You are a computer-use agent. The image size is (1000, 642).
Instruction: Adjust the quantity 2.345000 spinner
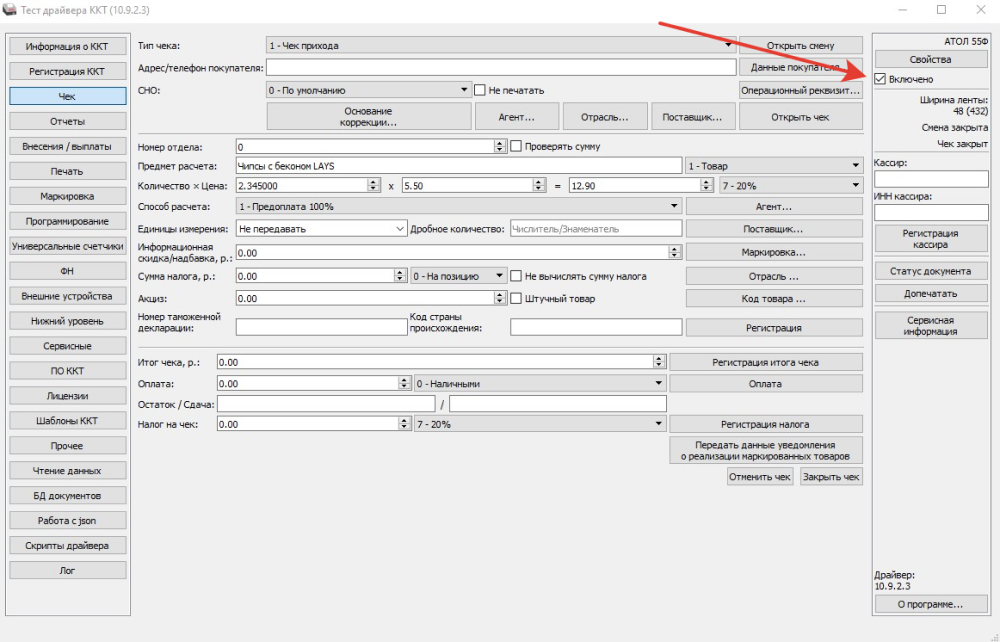(x=374, y=186)
